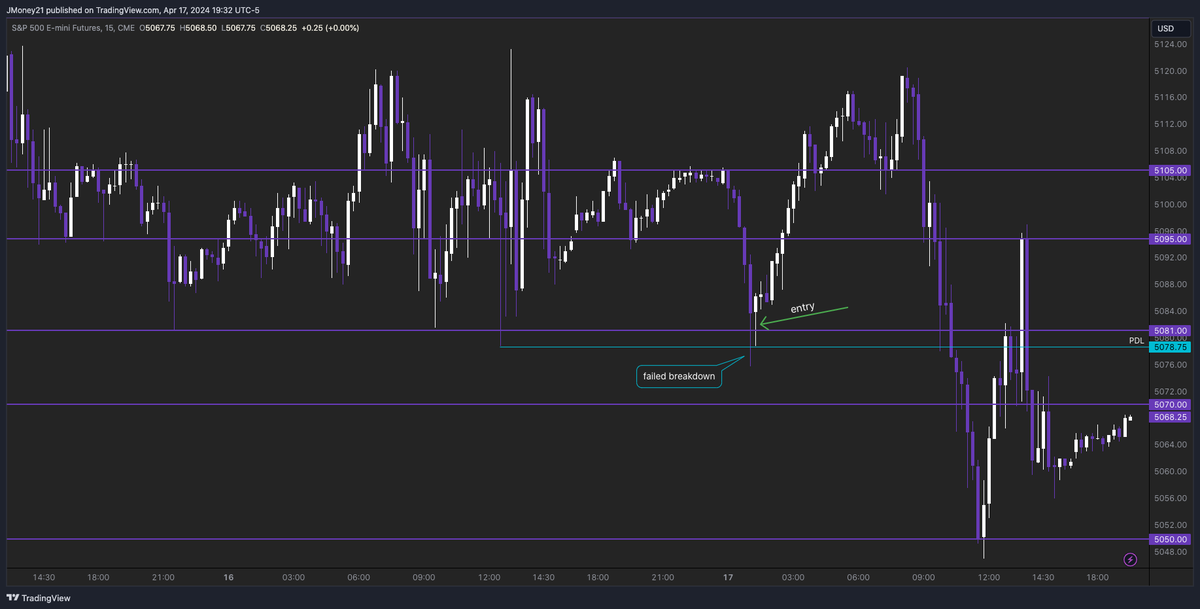Click the 5116.00 price scale value
Screen dimensions: 1200x609
[1169, 98]
